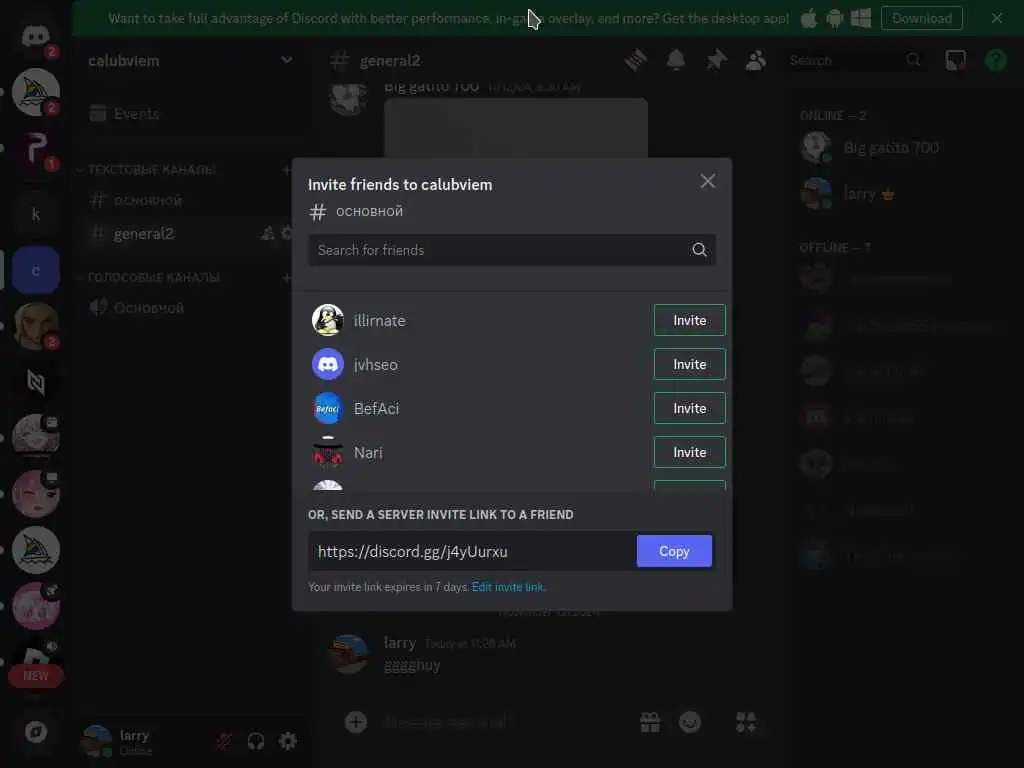
Task: Toggle headphones deafen in user panel
Action: 256,741
